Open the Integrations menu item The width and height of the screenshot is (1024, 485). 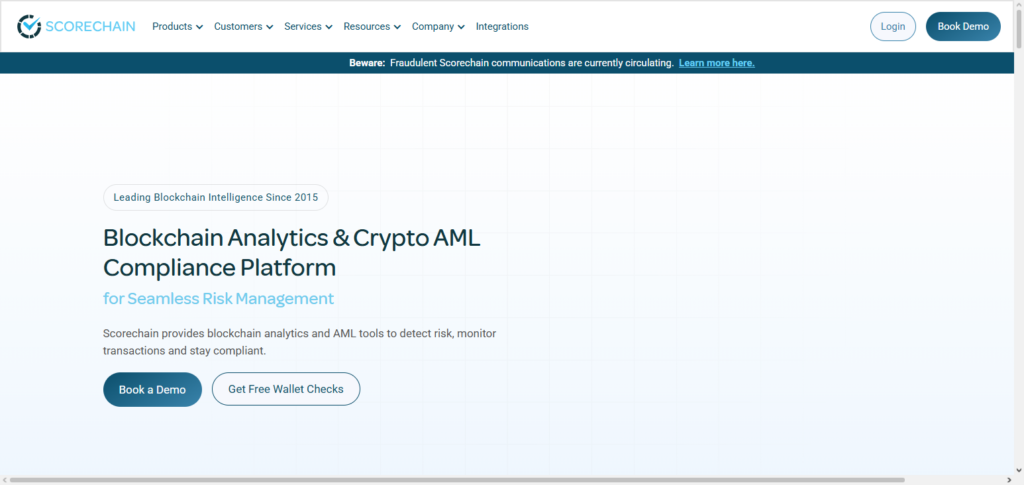pos(502,27)
